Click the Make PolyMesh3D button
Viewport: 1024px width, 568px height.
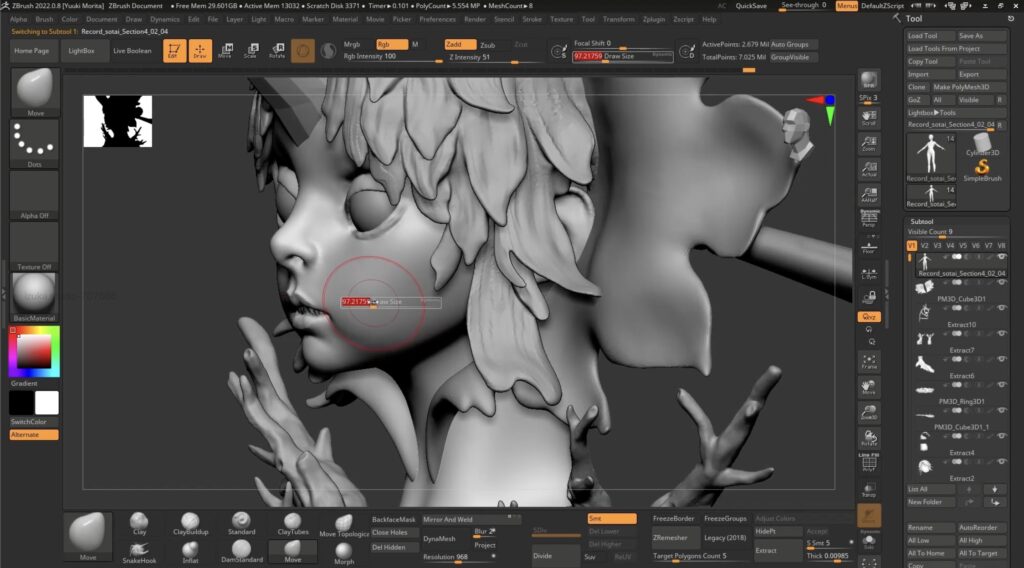point(961,87)
